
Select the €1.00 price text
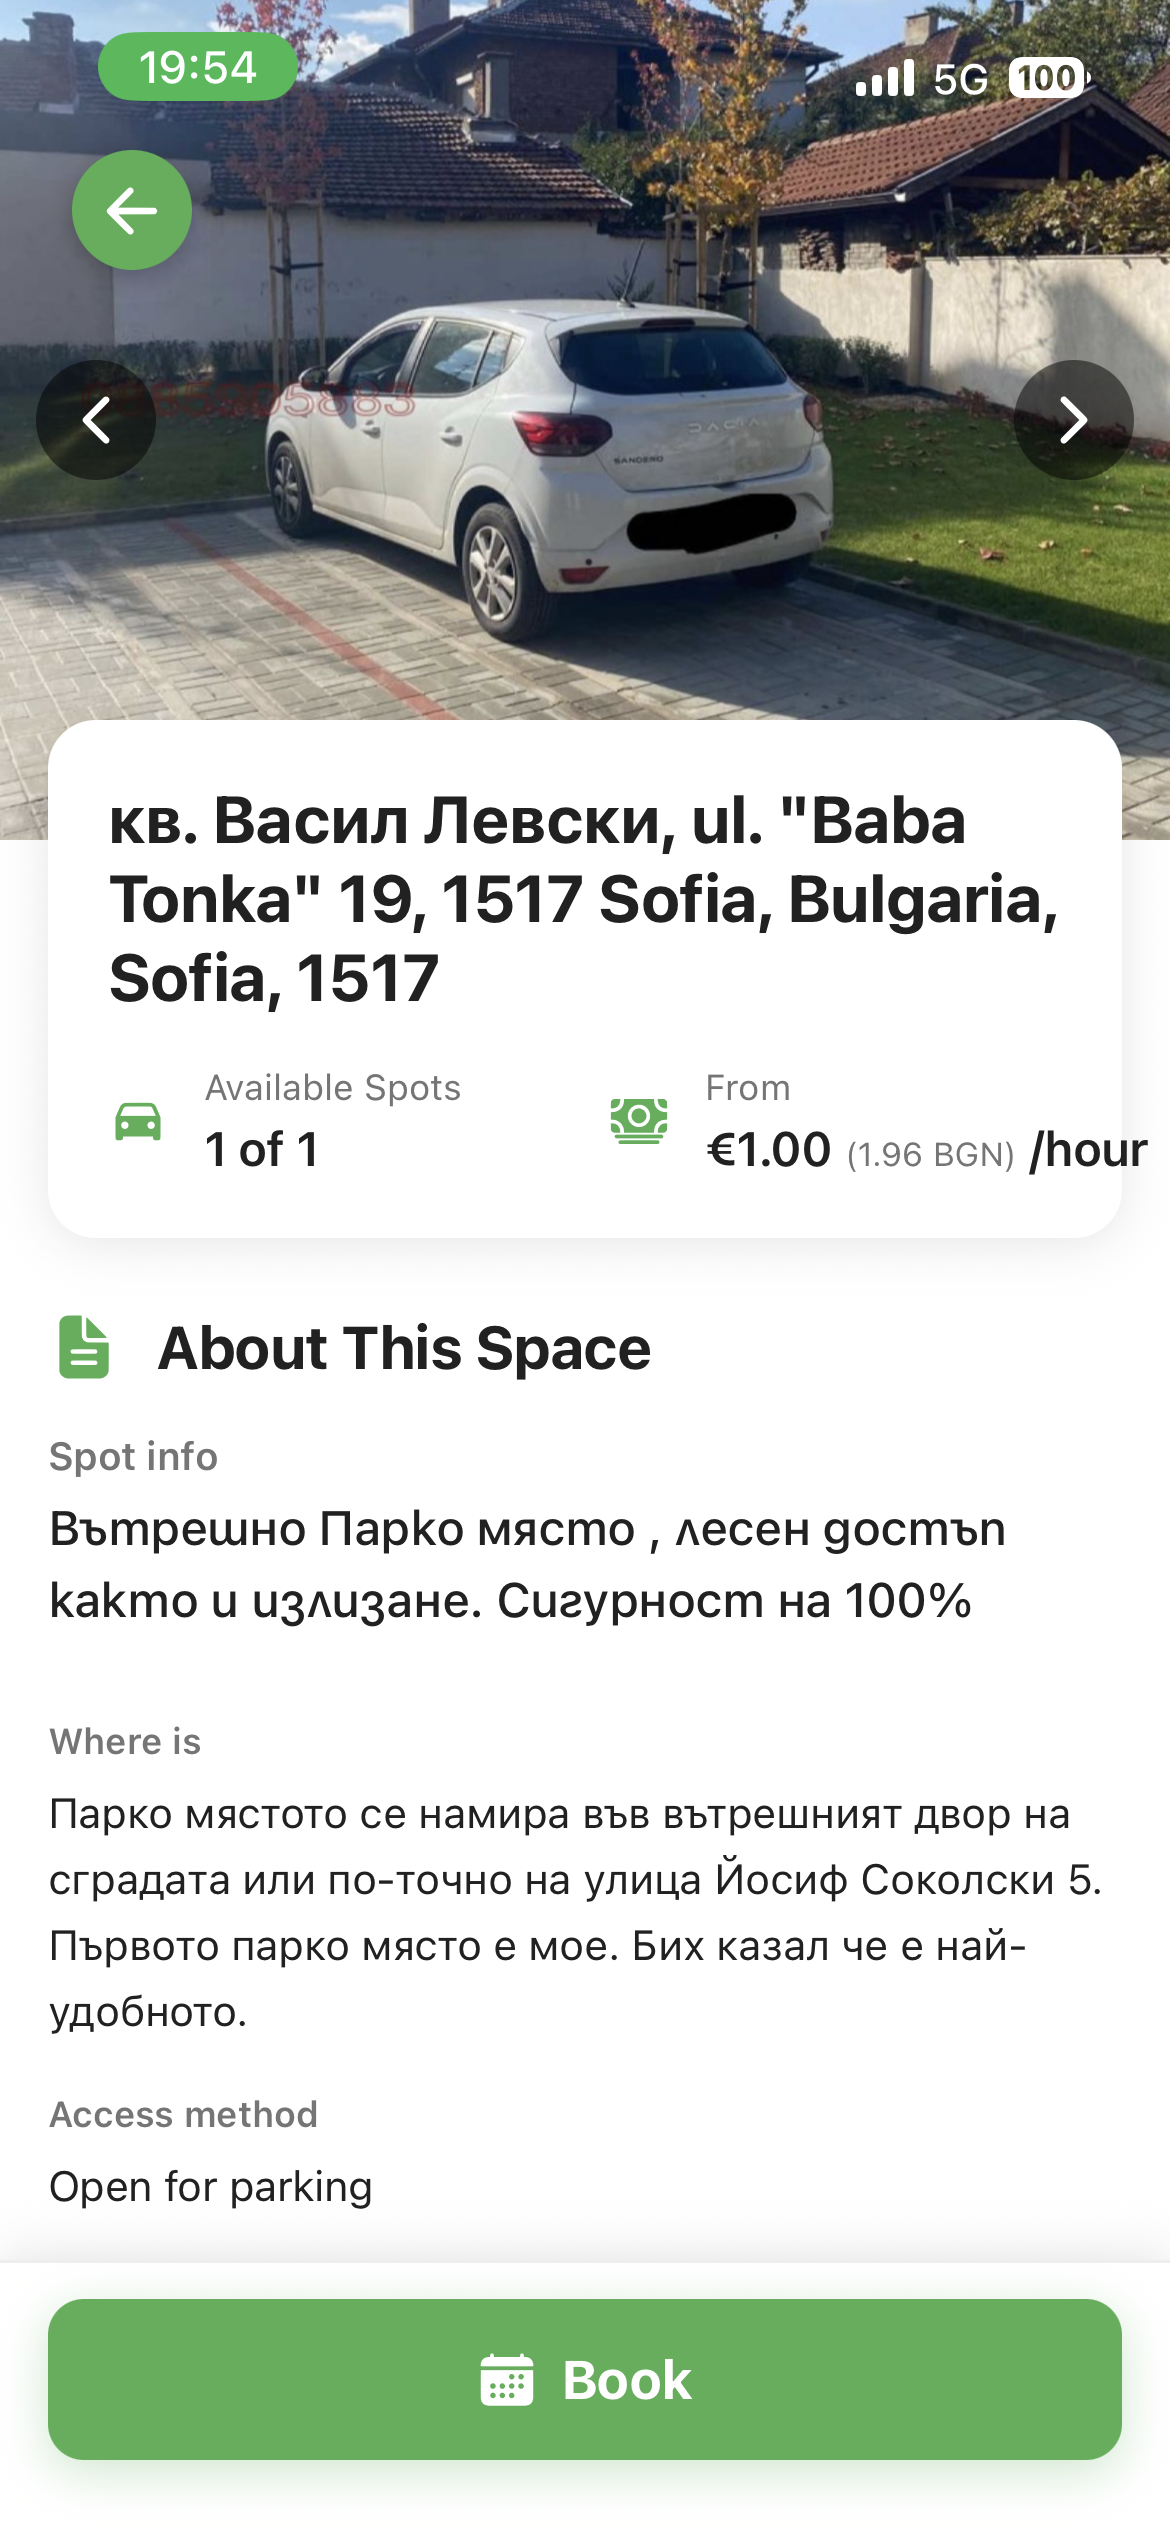pyautogui.click(x=768, y=1150)
